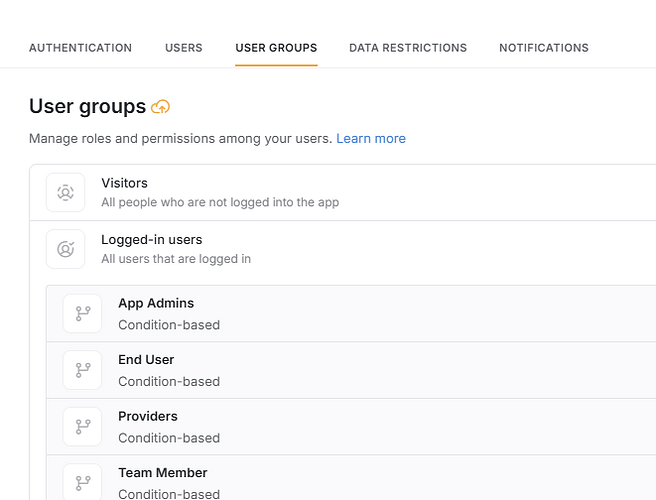The width and height of the screenshot is (656, 500).
Task: Go to the Data Restrictions tab
Action: [x=407, y=48]
